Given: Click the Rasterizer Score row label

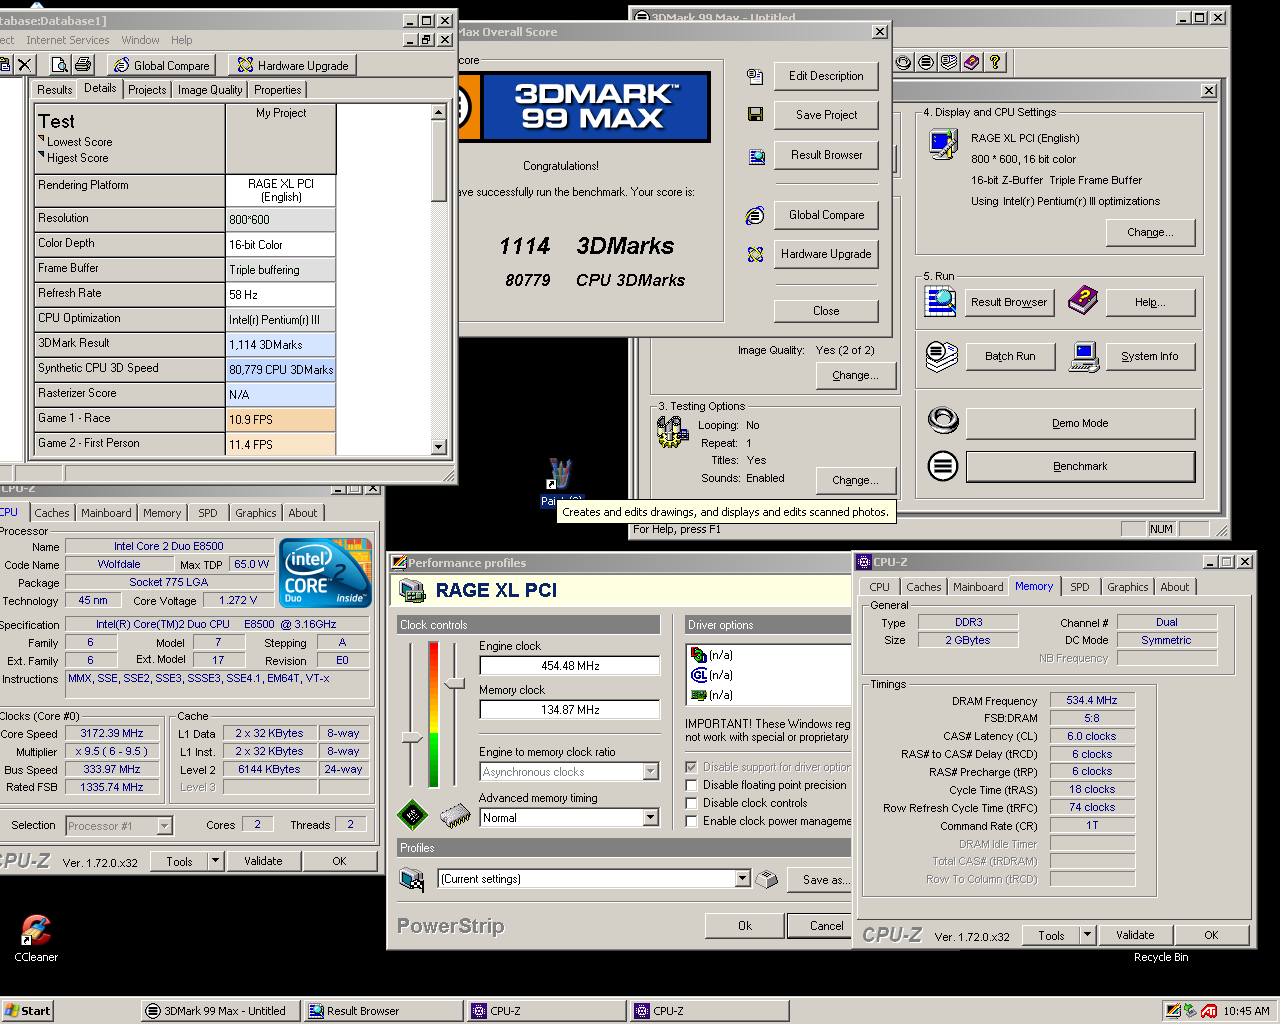Looking at the screenshot, I should tap(129, 394).
